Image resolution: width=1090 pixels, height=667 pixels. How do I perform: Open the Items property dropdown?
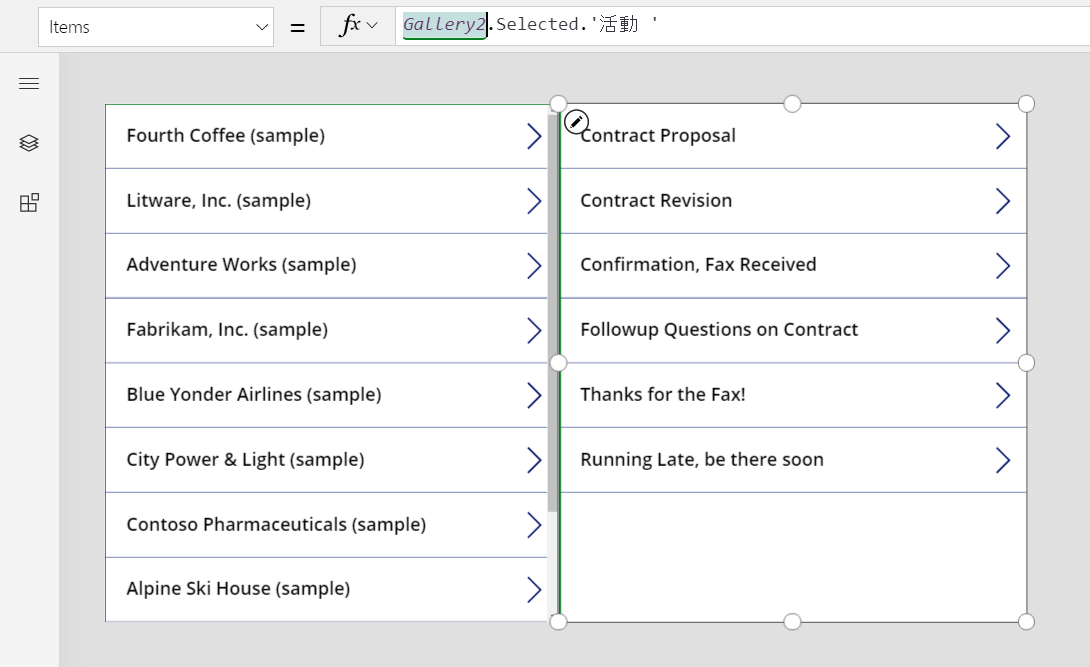pos(156,27)
